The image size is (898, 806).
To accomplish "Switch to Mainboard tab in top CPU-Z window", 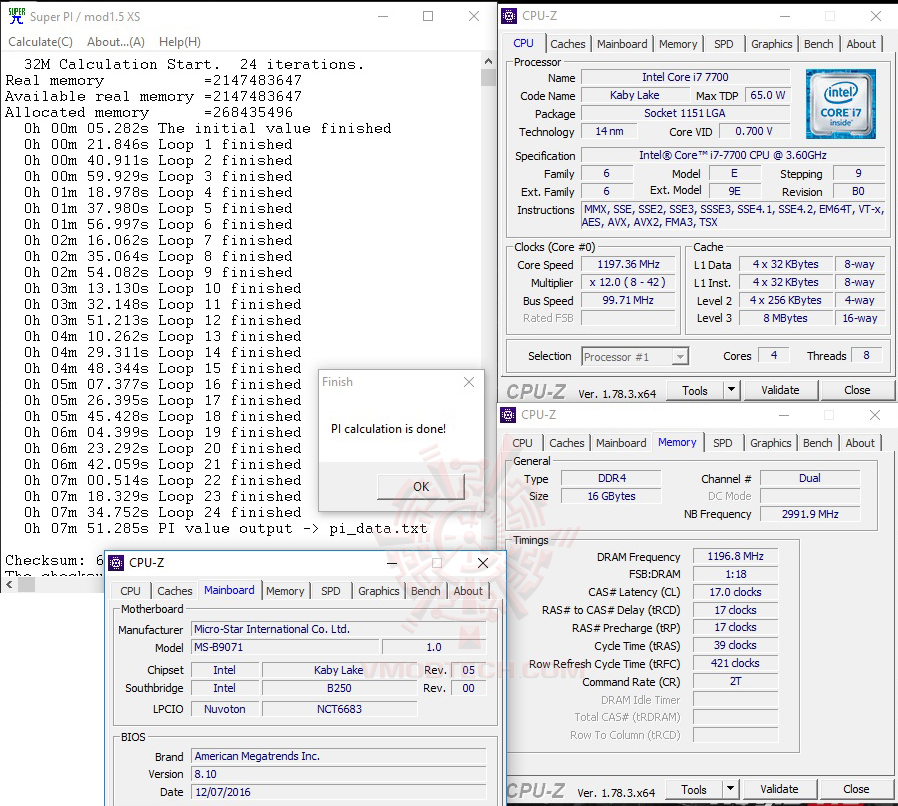I will tap(622, 44).
